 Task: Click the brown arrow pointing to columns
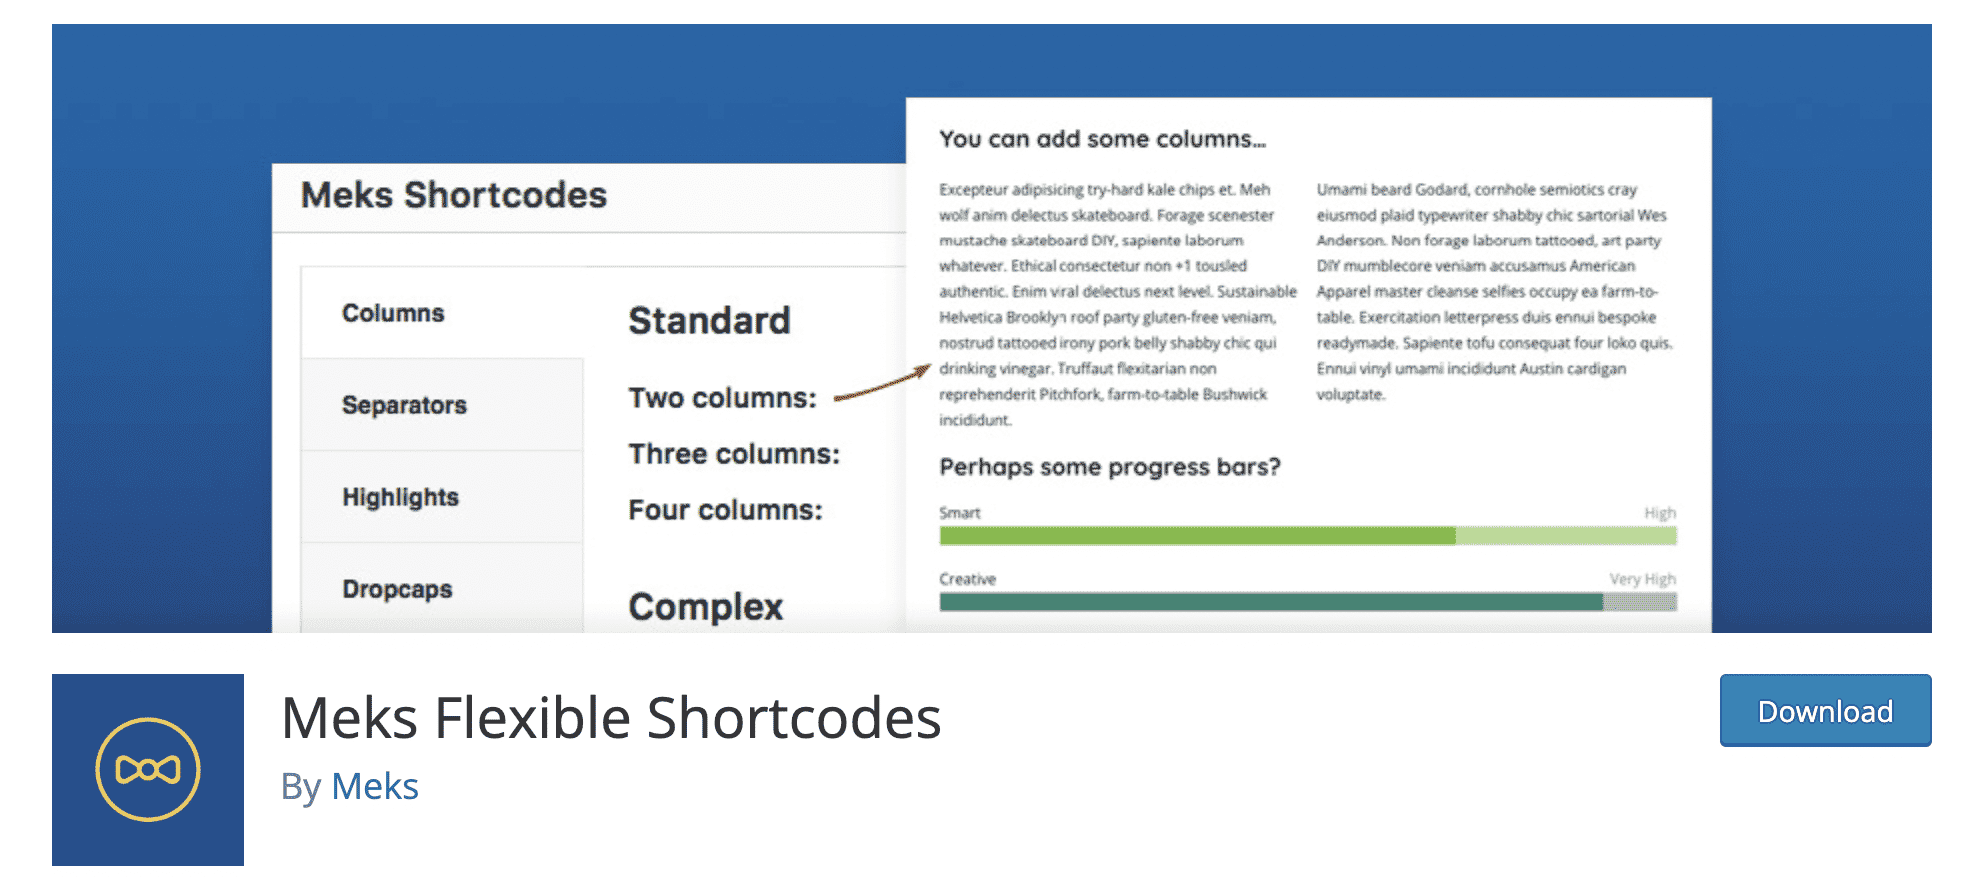[x=882, y=383]
